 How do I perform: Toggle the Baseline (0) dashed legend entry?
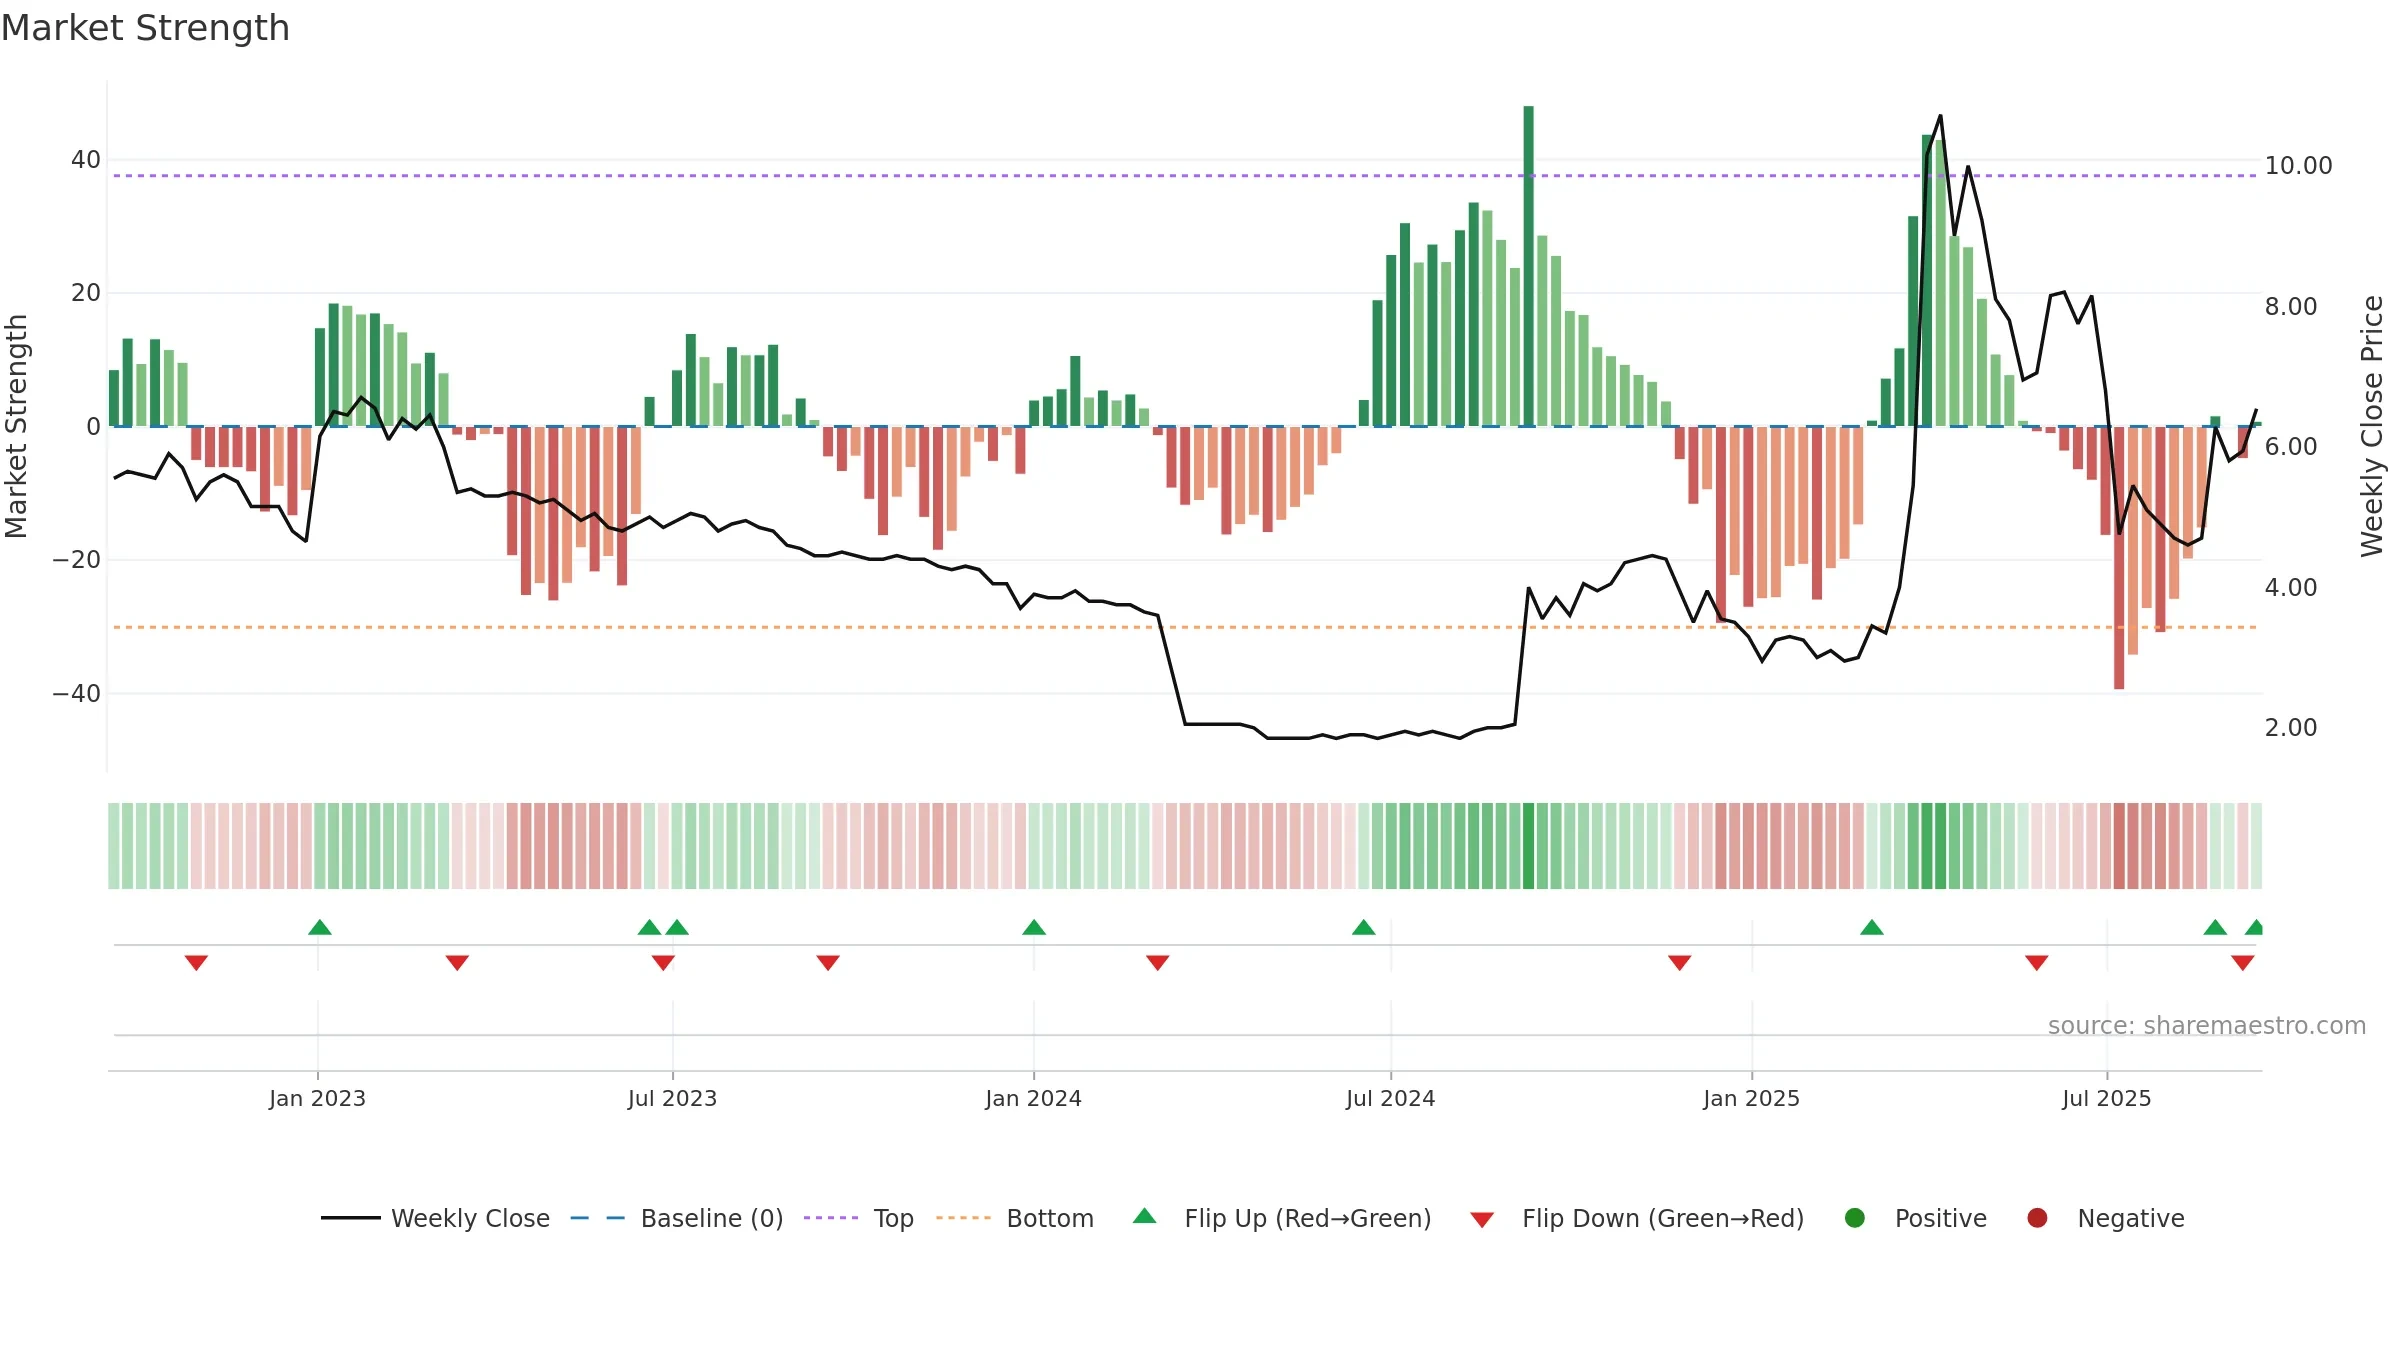click(x=677, y=1218)
